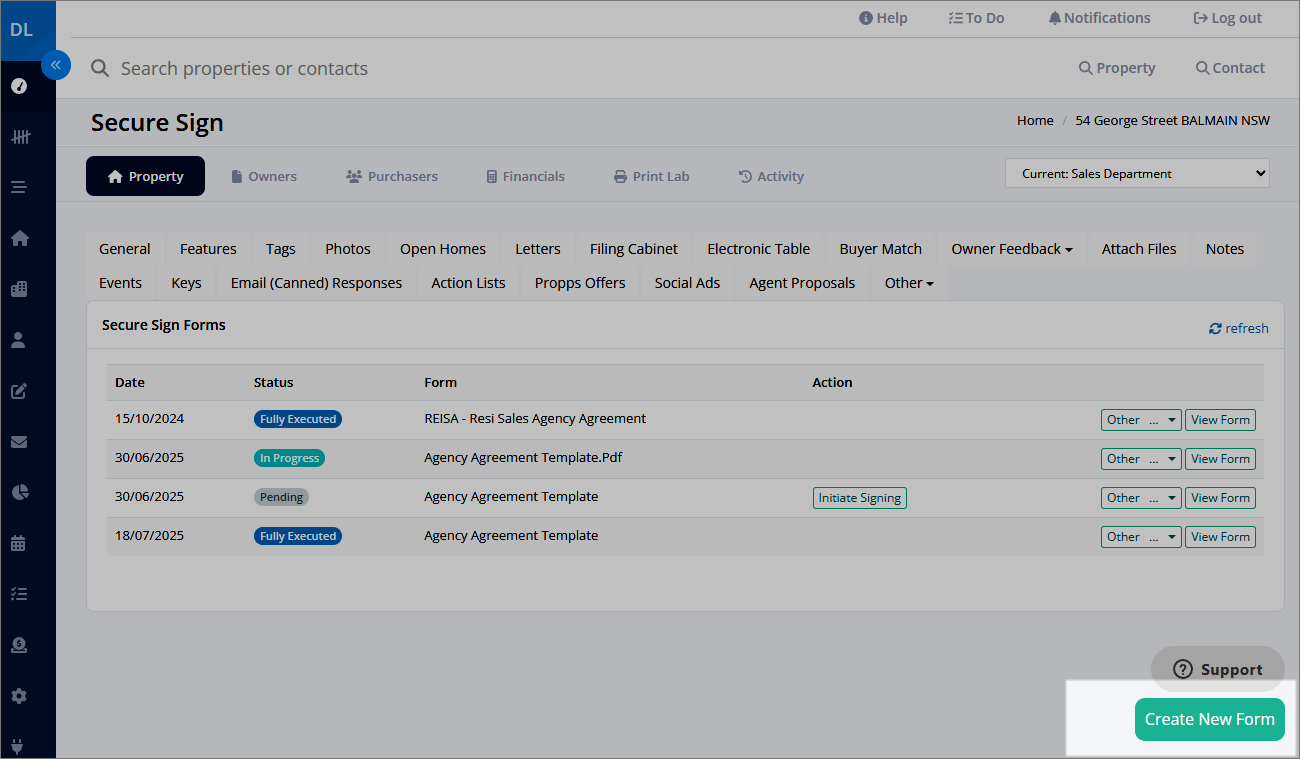This screenshot has height=759, width=1300.
Task: Open the Current: Sales Department dropdown
Action: (1136, 174)
